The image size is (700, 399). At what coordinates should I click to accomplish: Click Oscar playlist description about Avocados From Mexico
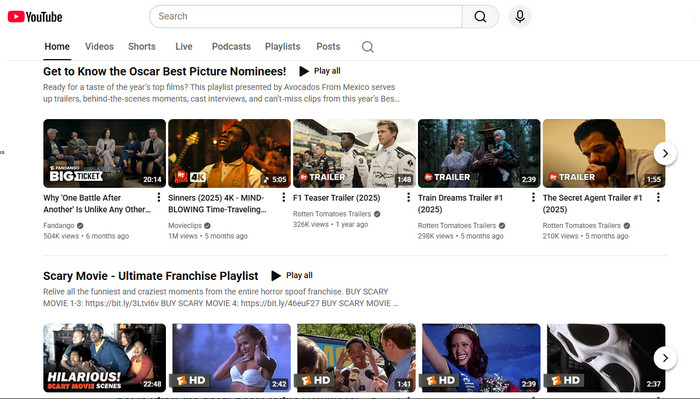coord(221,93)
